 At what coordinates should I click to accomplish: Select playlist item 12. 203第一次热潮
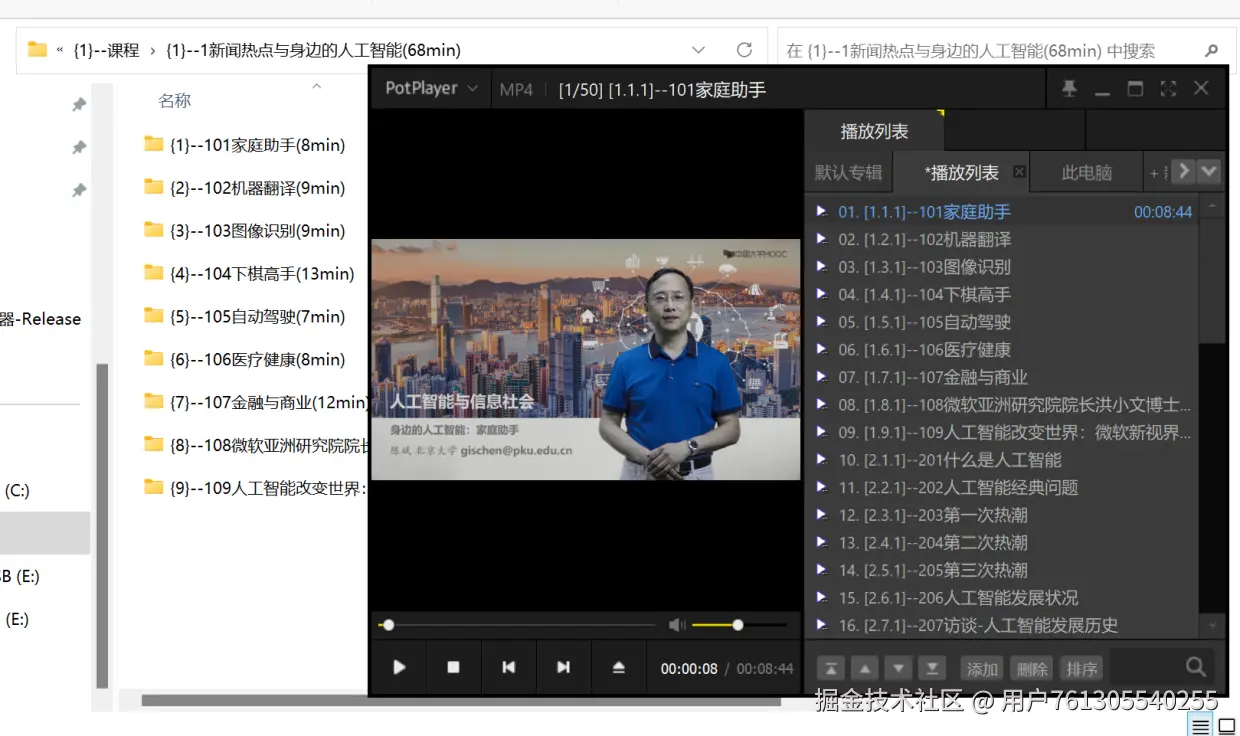[x=1003, y=515]
